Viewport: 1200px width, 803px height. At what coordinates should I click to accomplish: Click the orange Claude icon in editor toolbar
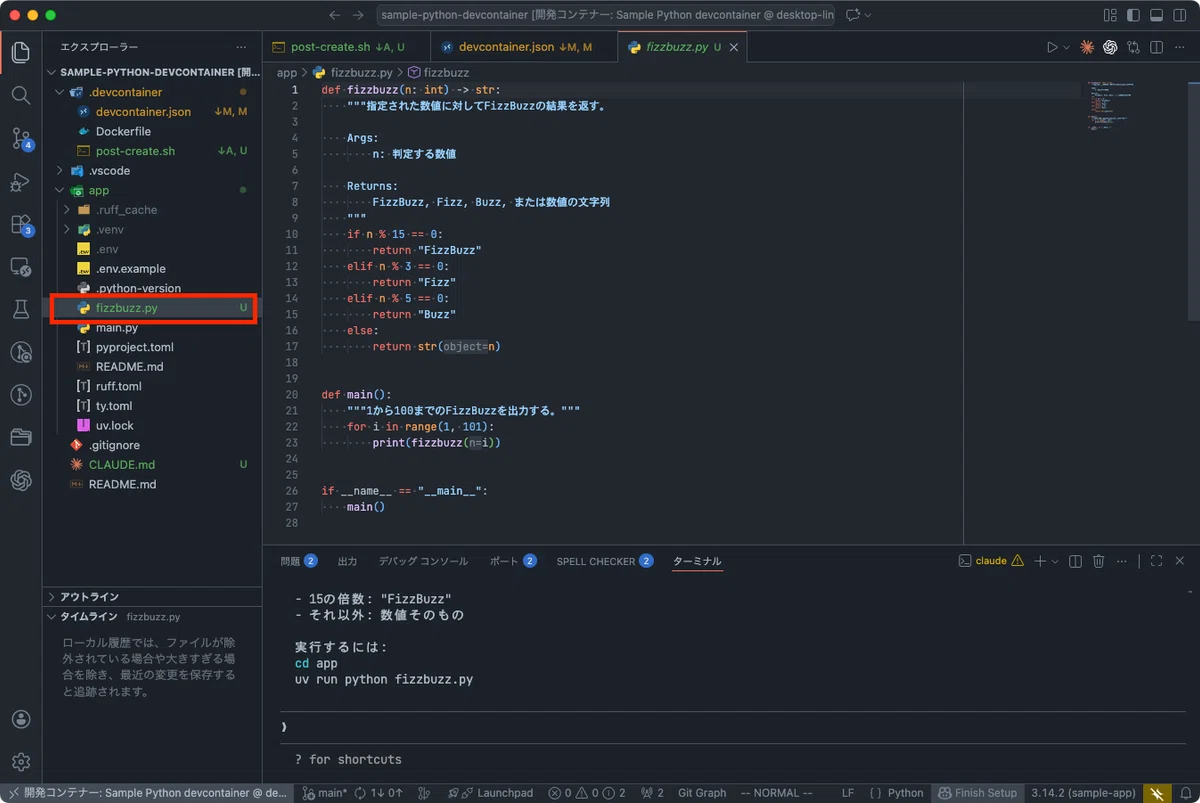pos(1087,47)
